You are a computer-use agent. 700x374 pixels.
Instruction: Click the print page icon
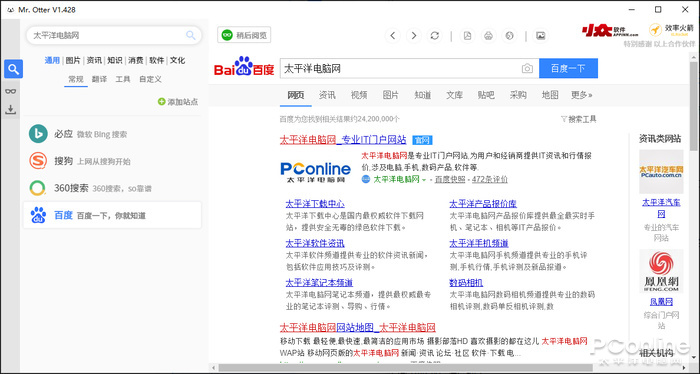pyautogui.click(x=488, y=36)
